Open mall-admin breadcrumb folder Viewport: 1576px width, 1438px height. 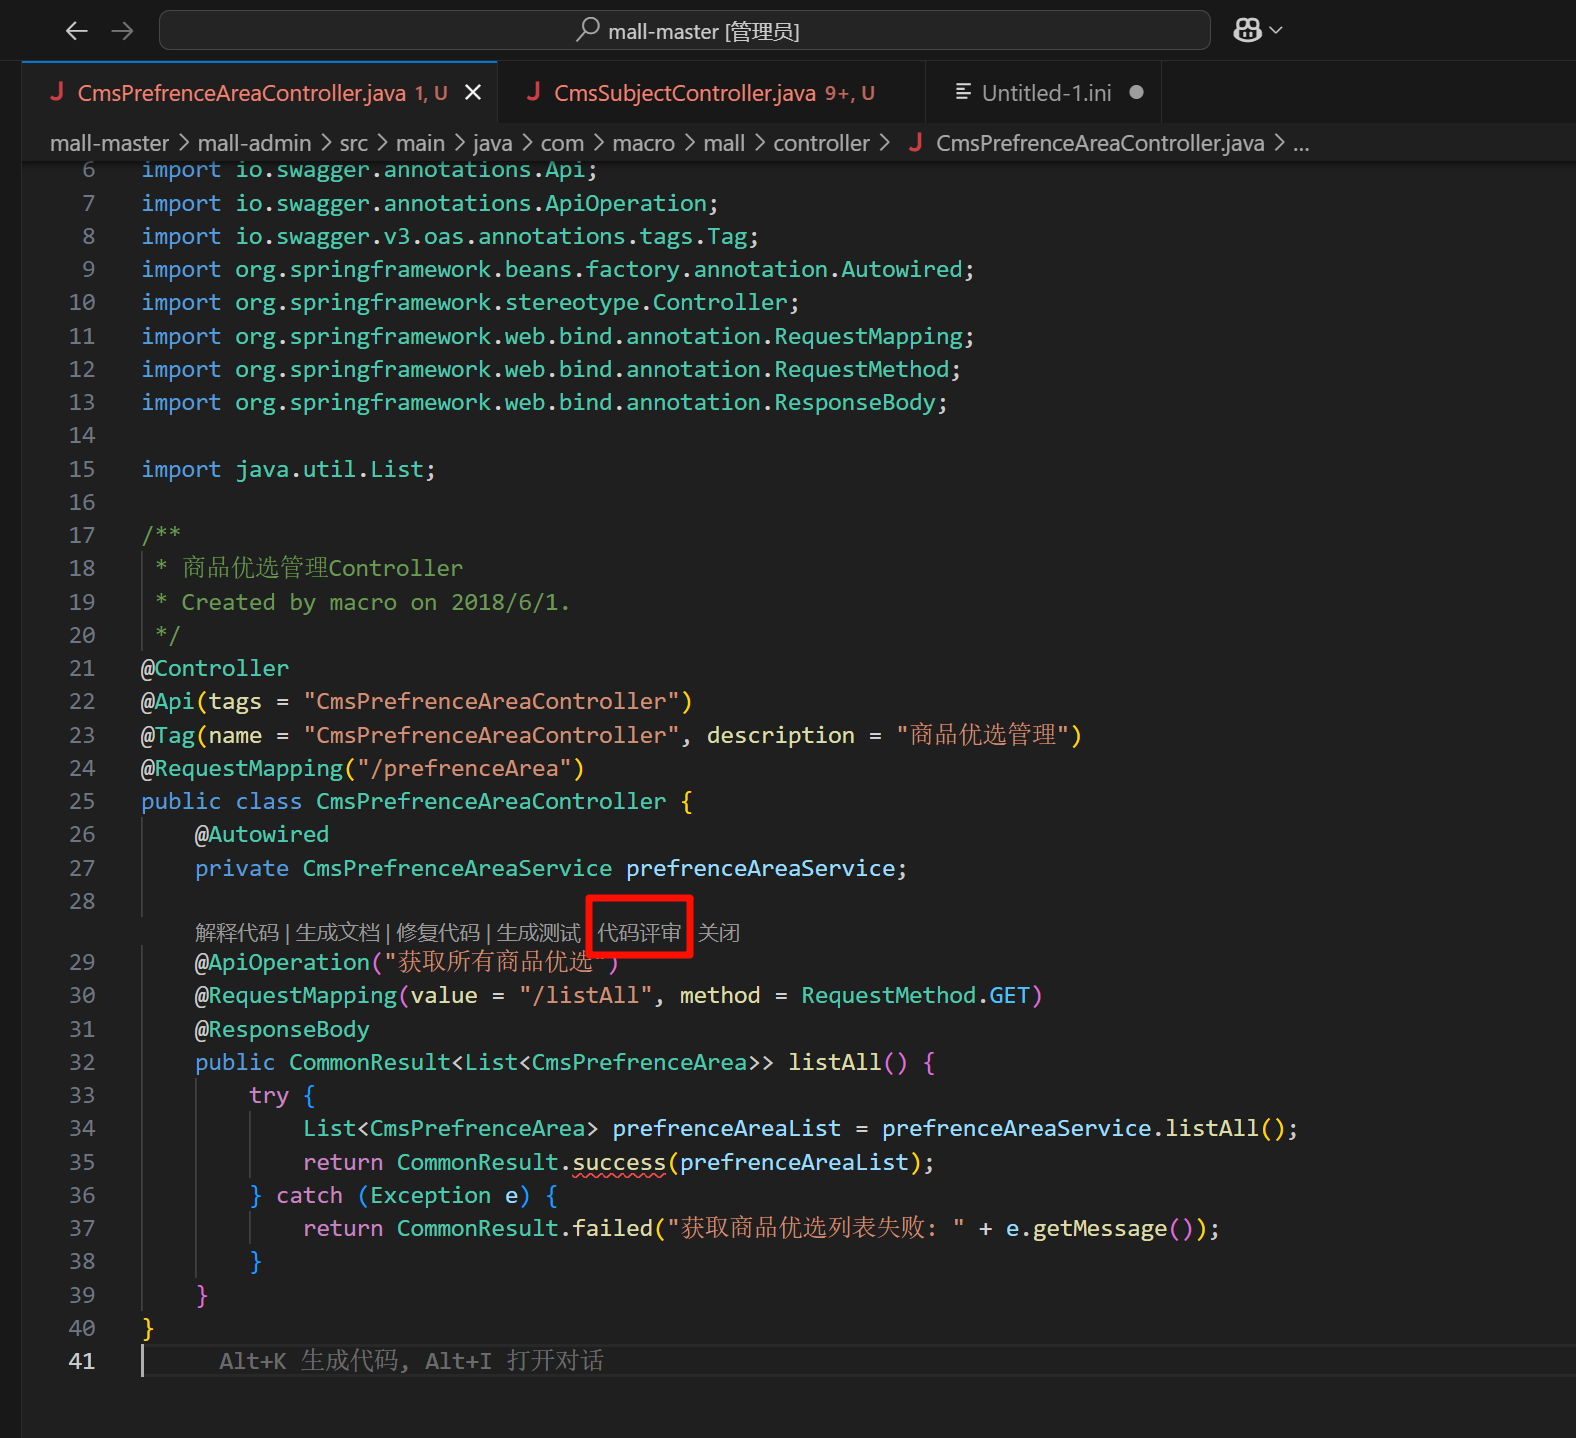pyautogui.click(x=254, y=143)
